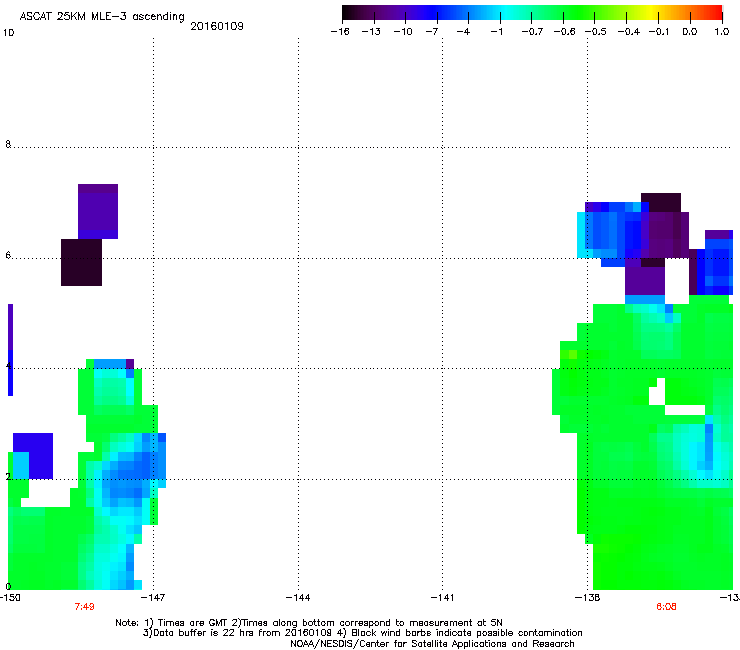Click the black data block left of -147

pyautogui.click(x=81, y=262)
